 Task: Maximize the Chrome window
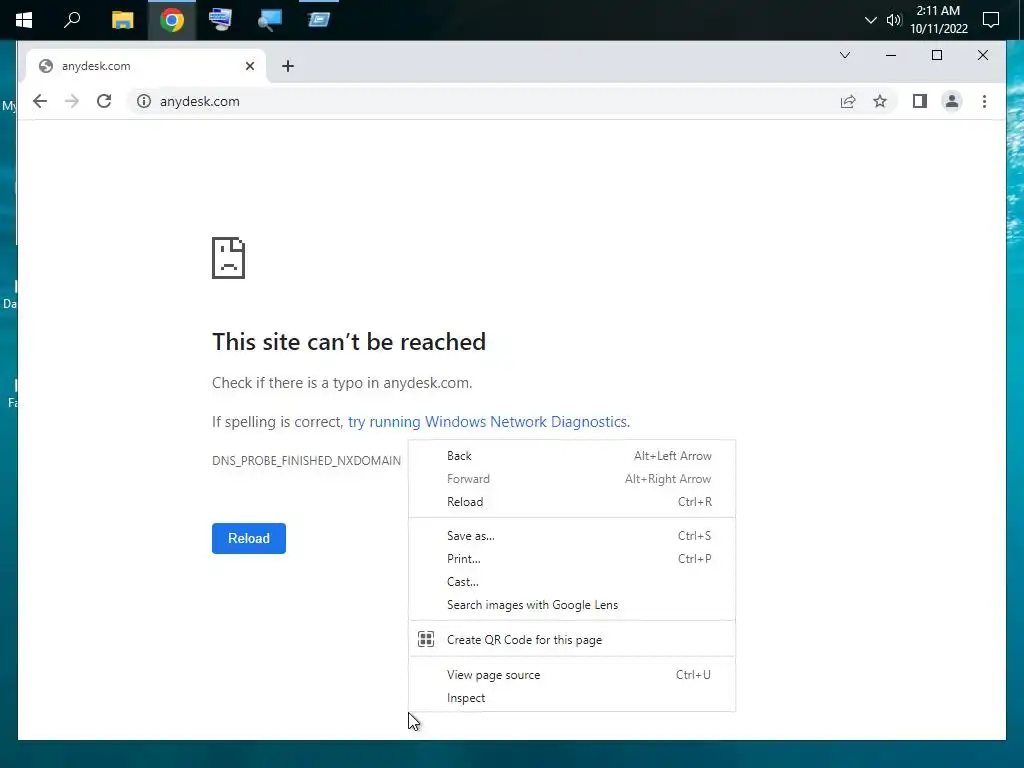[936, 55]
